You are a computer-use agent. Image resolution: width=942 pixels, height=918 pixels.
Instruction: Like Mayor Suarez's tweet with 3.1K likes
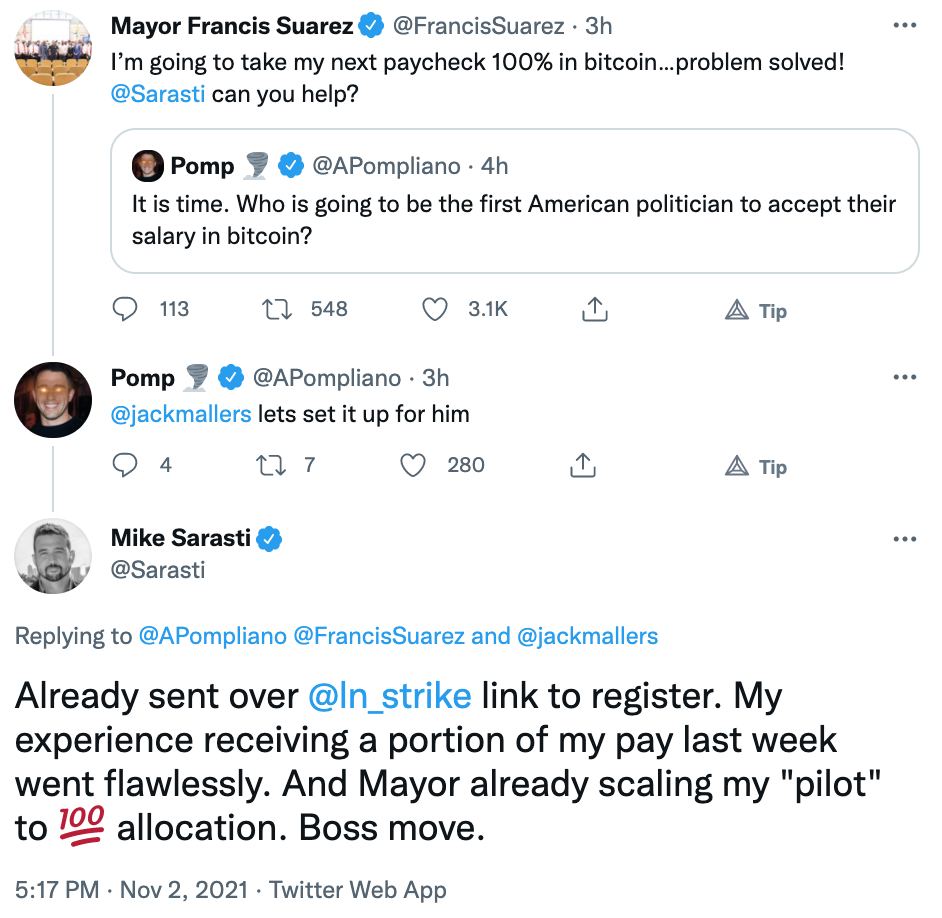click(434, 309)
